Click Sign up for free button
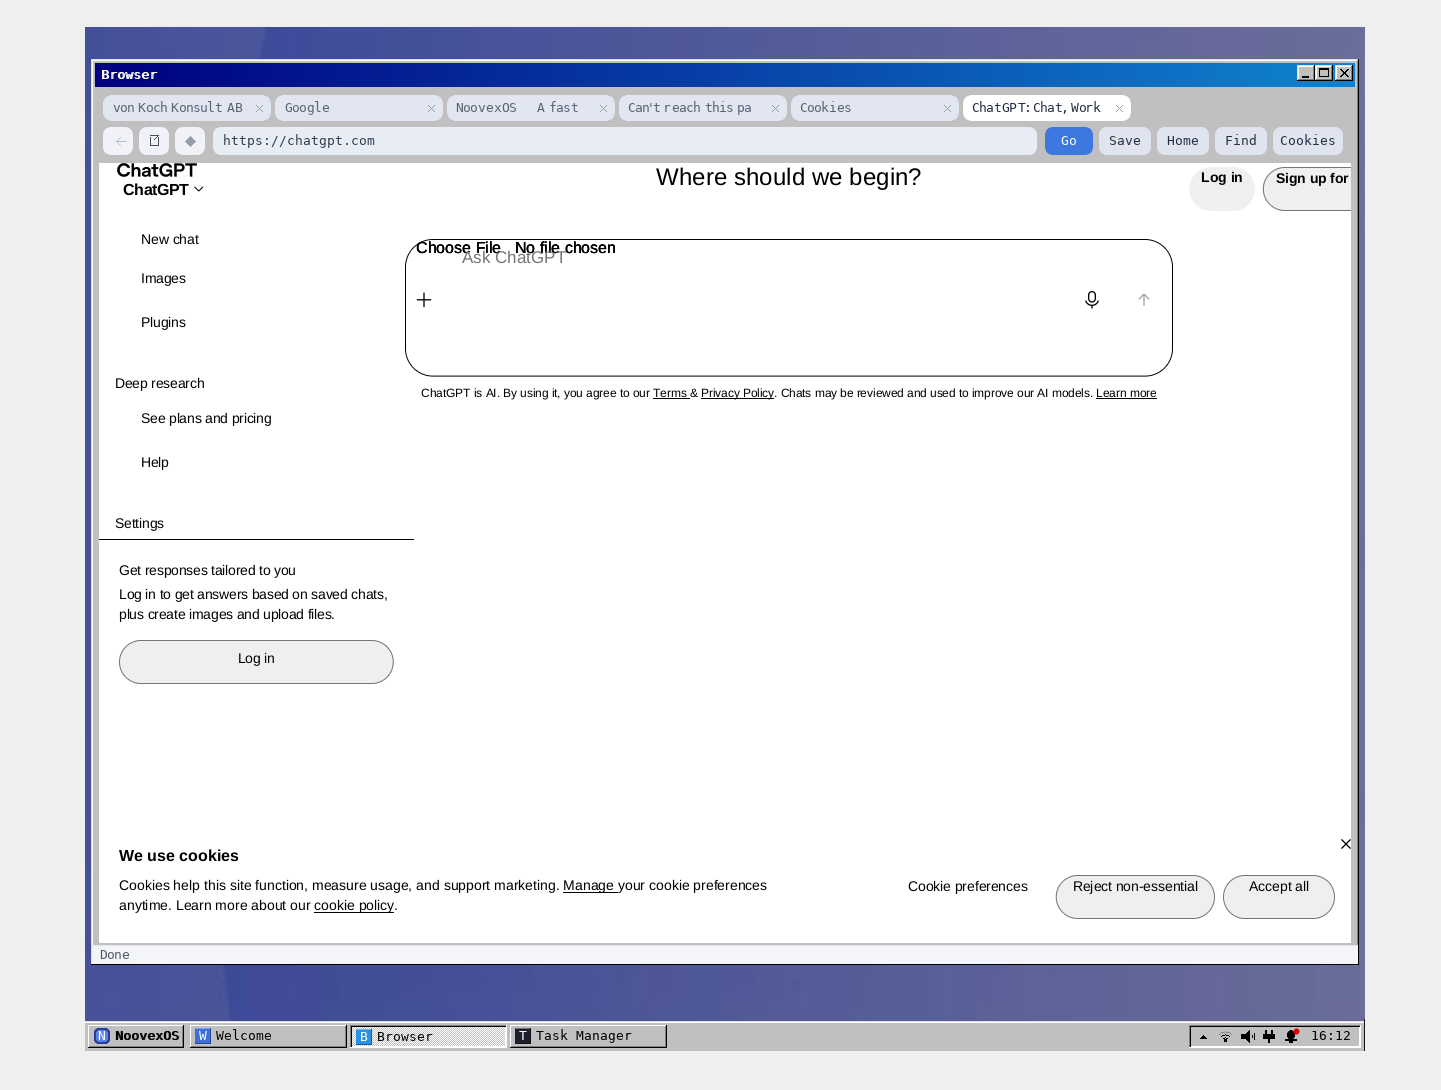 pyautogui.click(x=1309, y=189)
